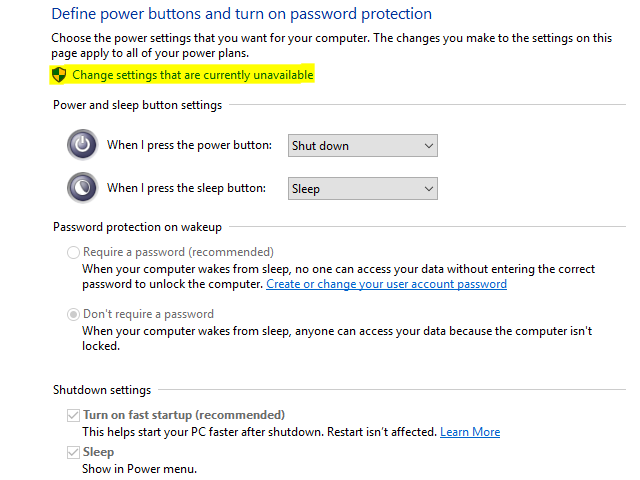The height and width of the screenshot is (480, 640).
Task: Click the Power and sleep button settings header
Action: pos(137,105)
